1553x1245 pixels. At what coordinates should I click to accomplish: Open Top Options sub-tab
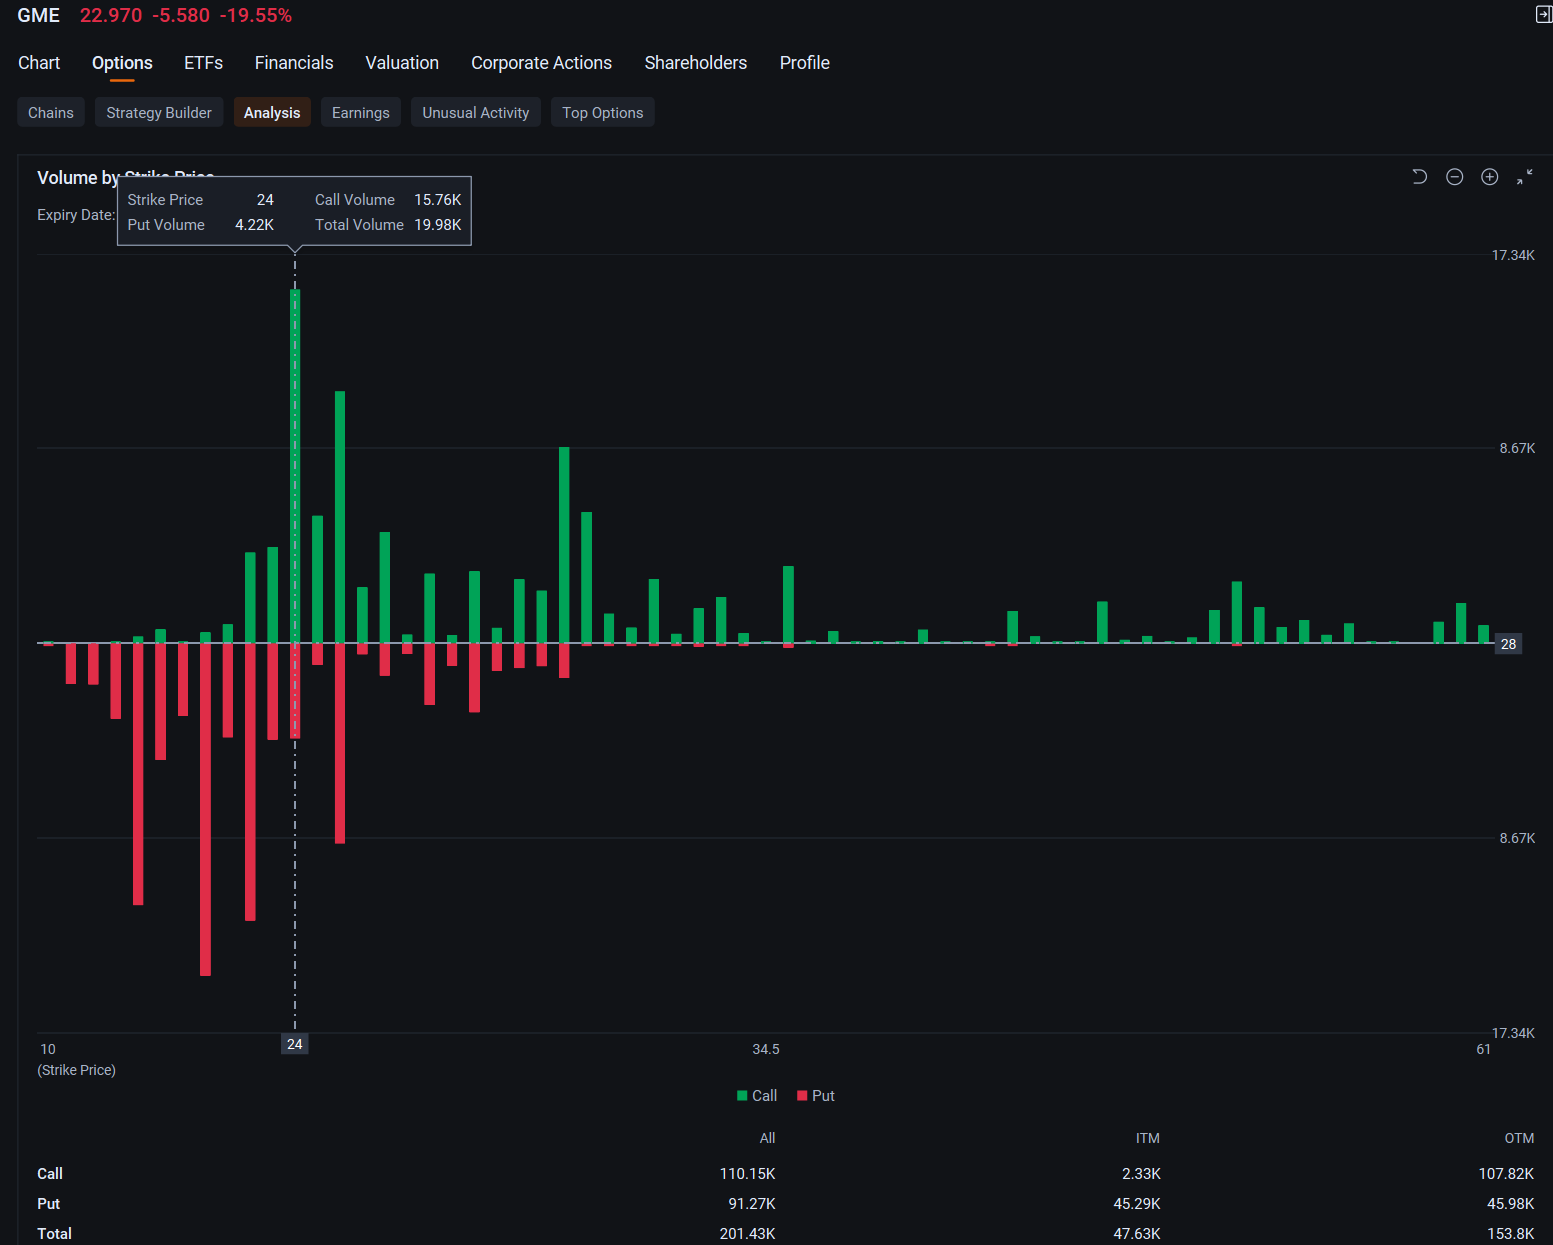coord(603,112)
